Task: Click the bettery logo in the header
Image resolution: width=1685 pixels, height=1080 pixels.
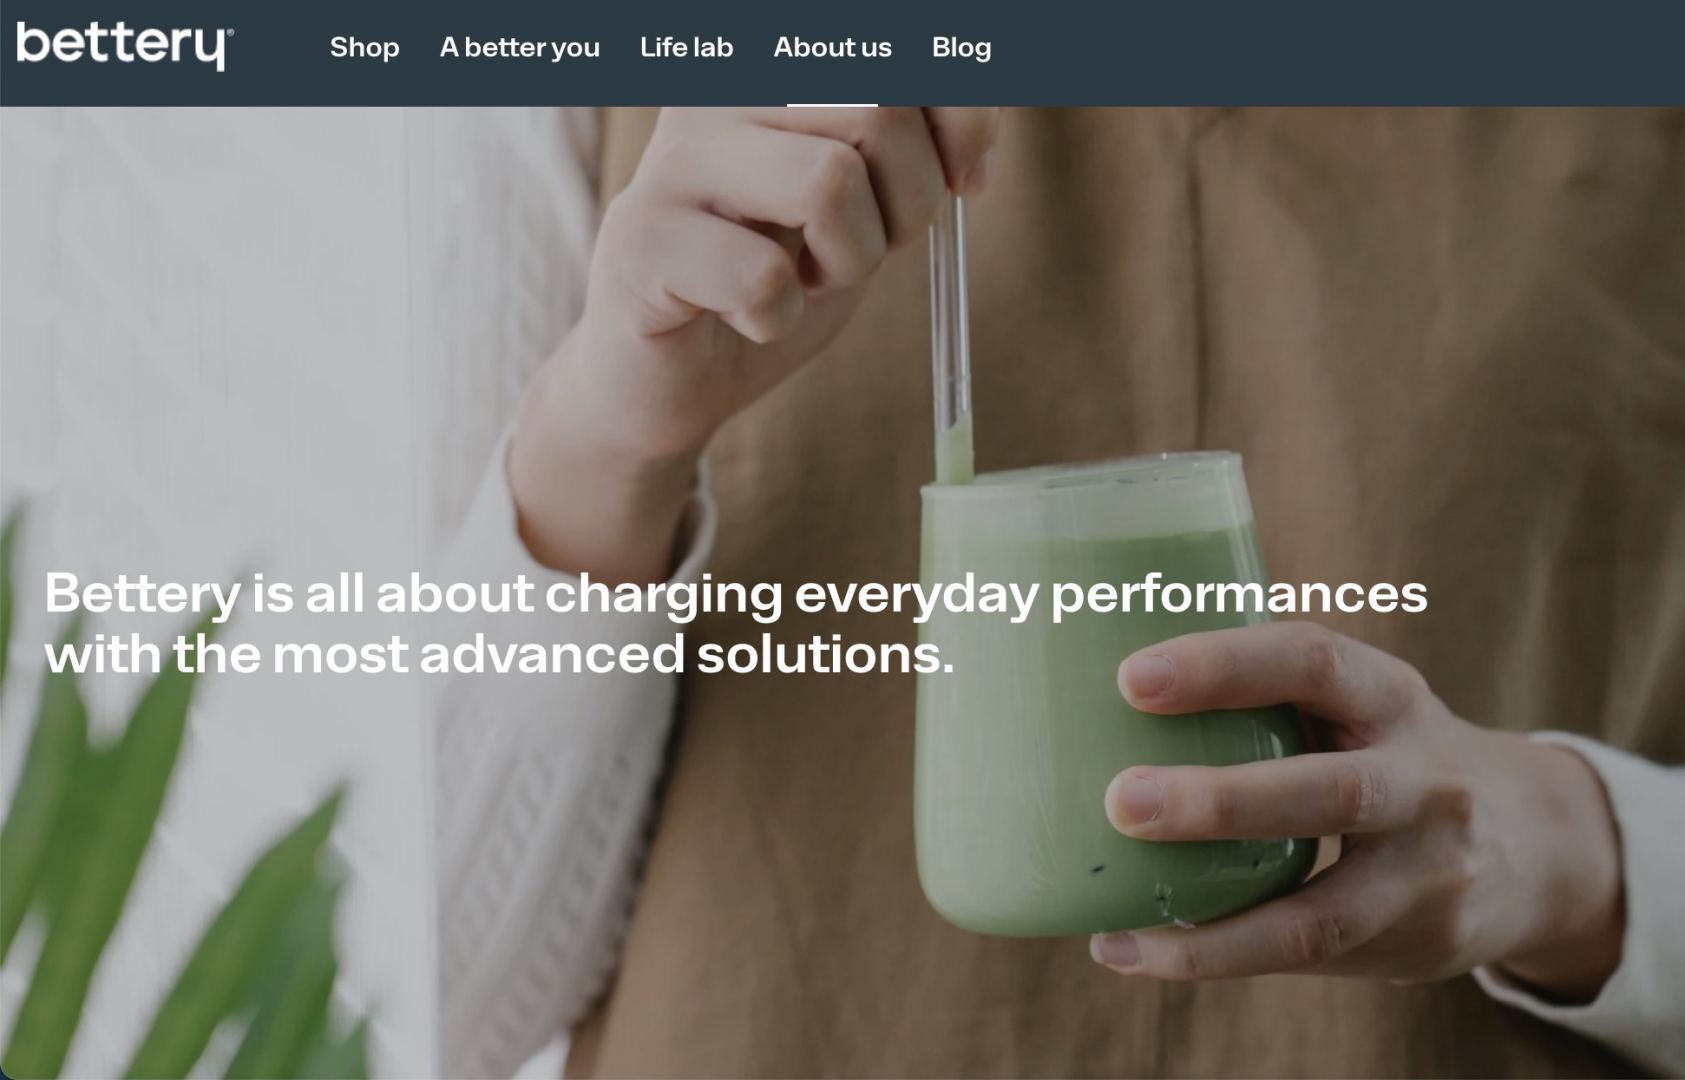Action: tap(124, 46)
